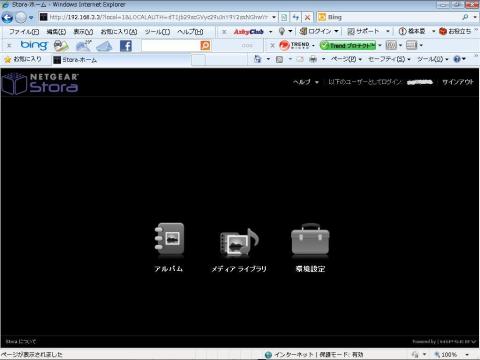Image resolution: width=480 pixels, height=360 pixels.
Task: Click the 100% zoom level in status bar
Action: click(x=449, y=355)
